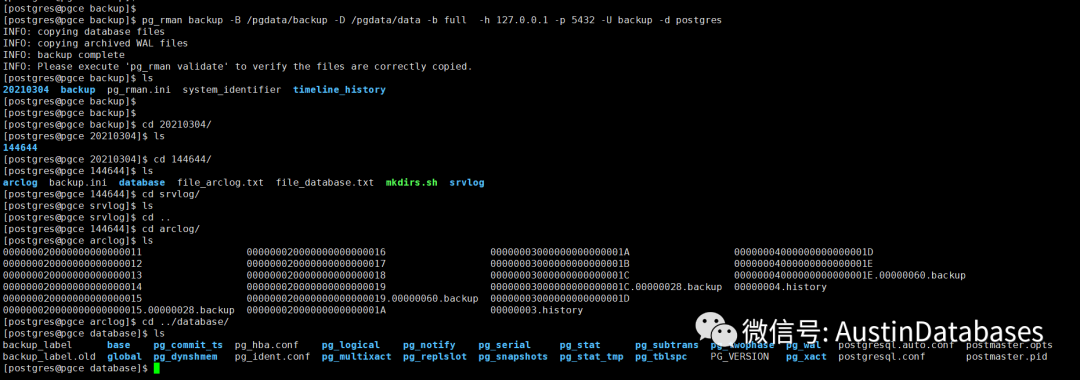Screen dimensions: 1080x380
Task: Click the 'pg_rman validate' hint message line
Action: (x=238, y=67)
